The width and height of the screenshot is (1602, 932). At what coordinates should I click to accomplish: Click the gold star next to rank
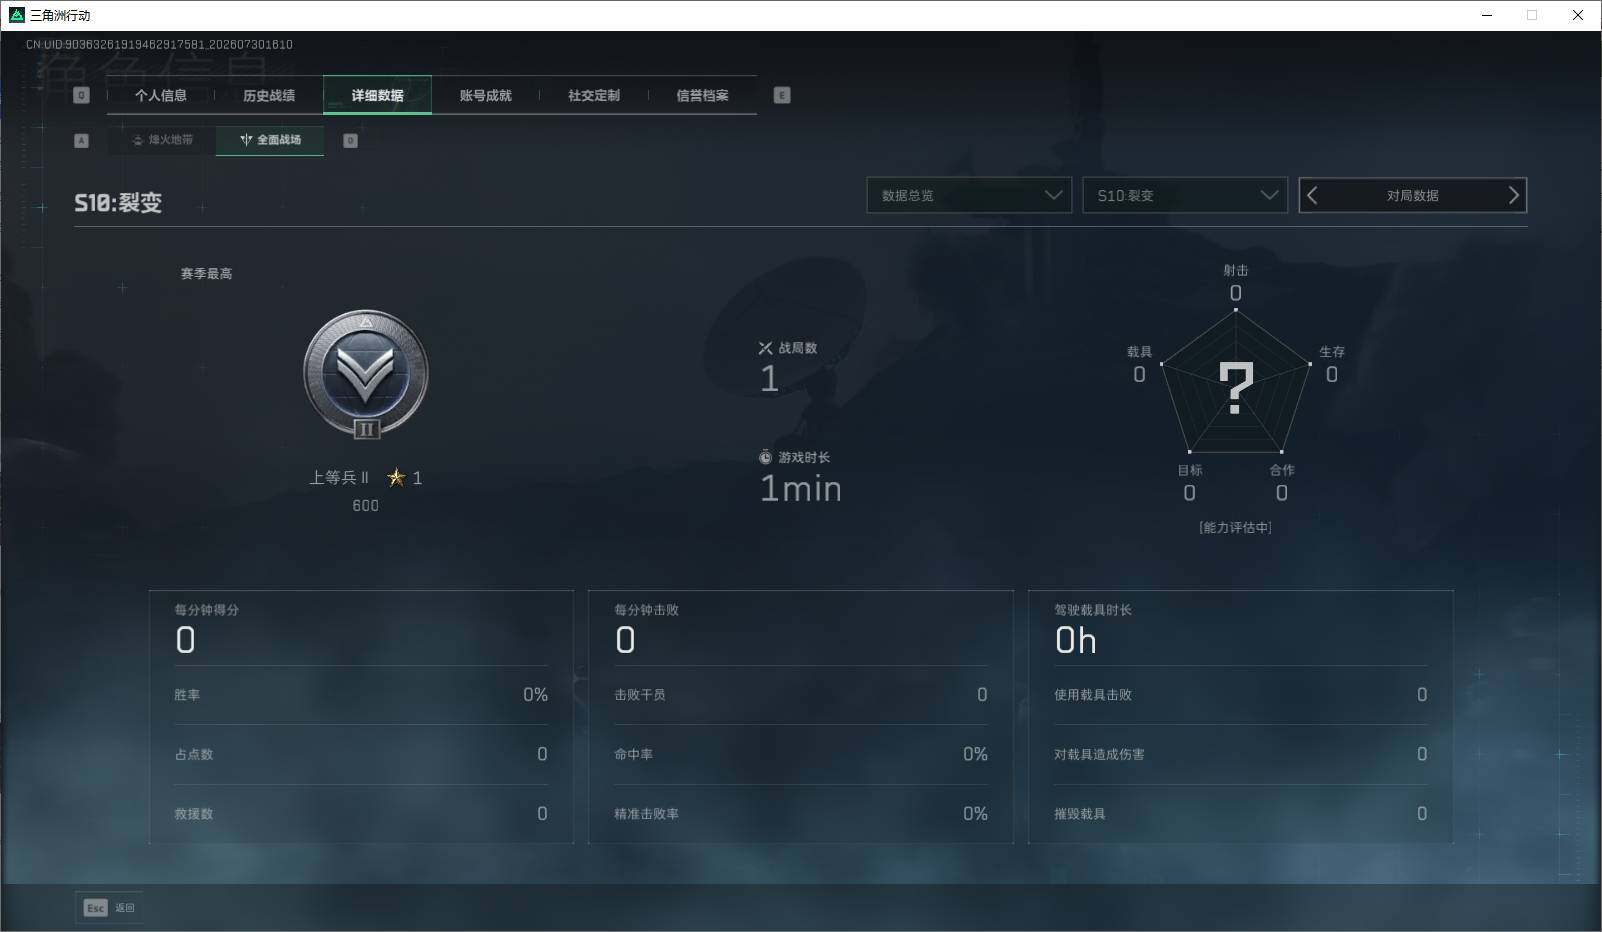(397, 478)
